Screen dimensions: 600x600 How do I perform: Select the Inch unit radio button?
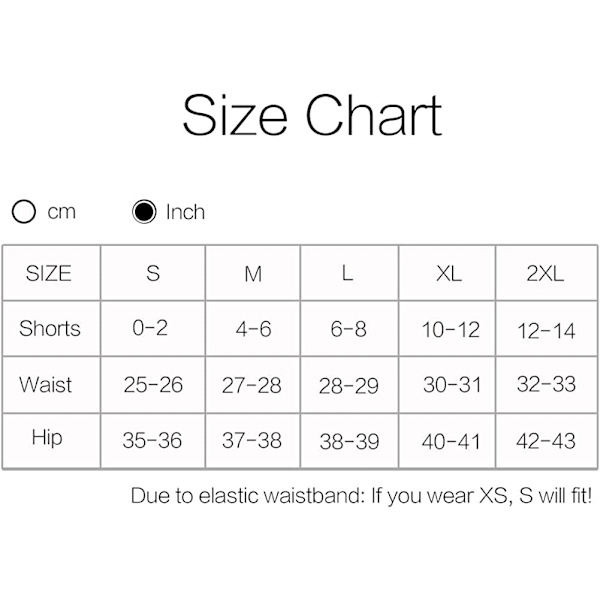coord(145,212)
